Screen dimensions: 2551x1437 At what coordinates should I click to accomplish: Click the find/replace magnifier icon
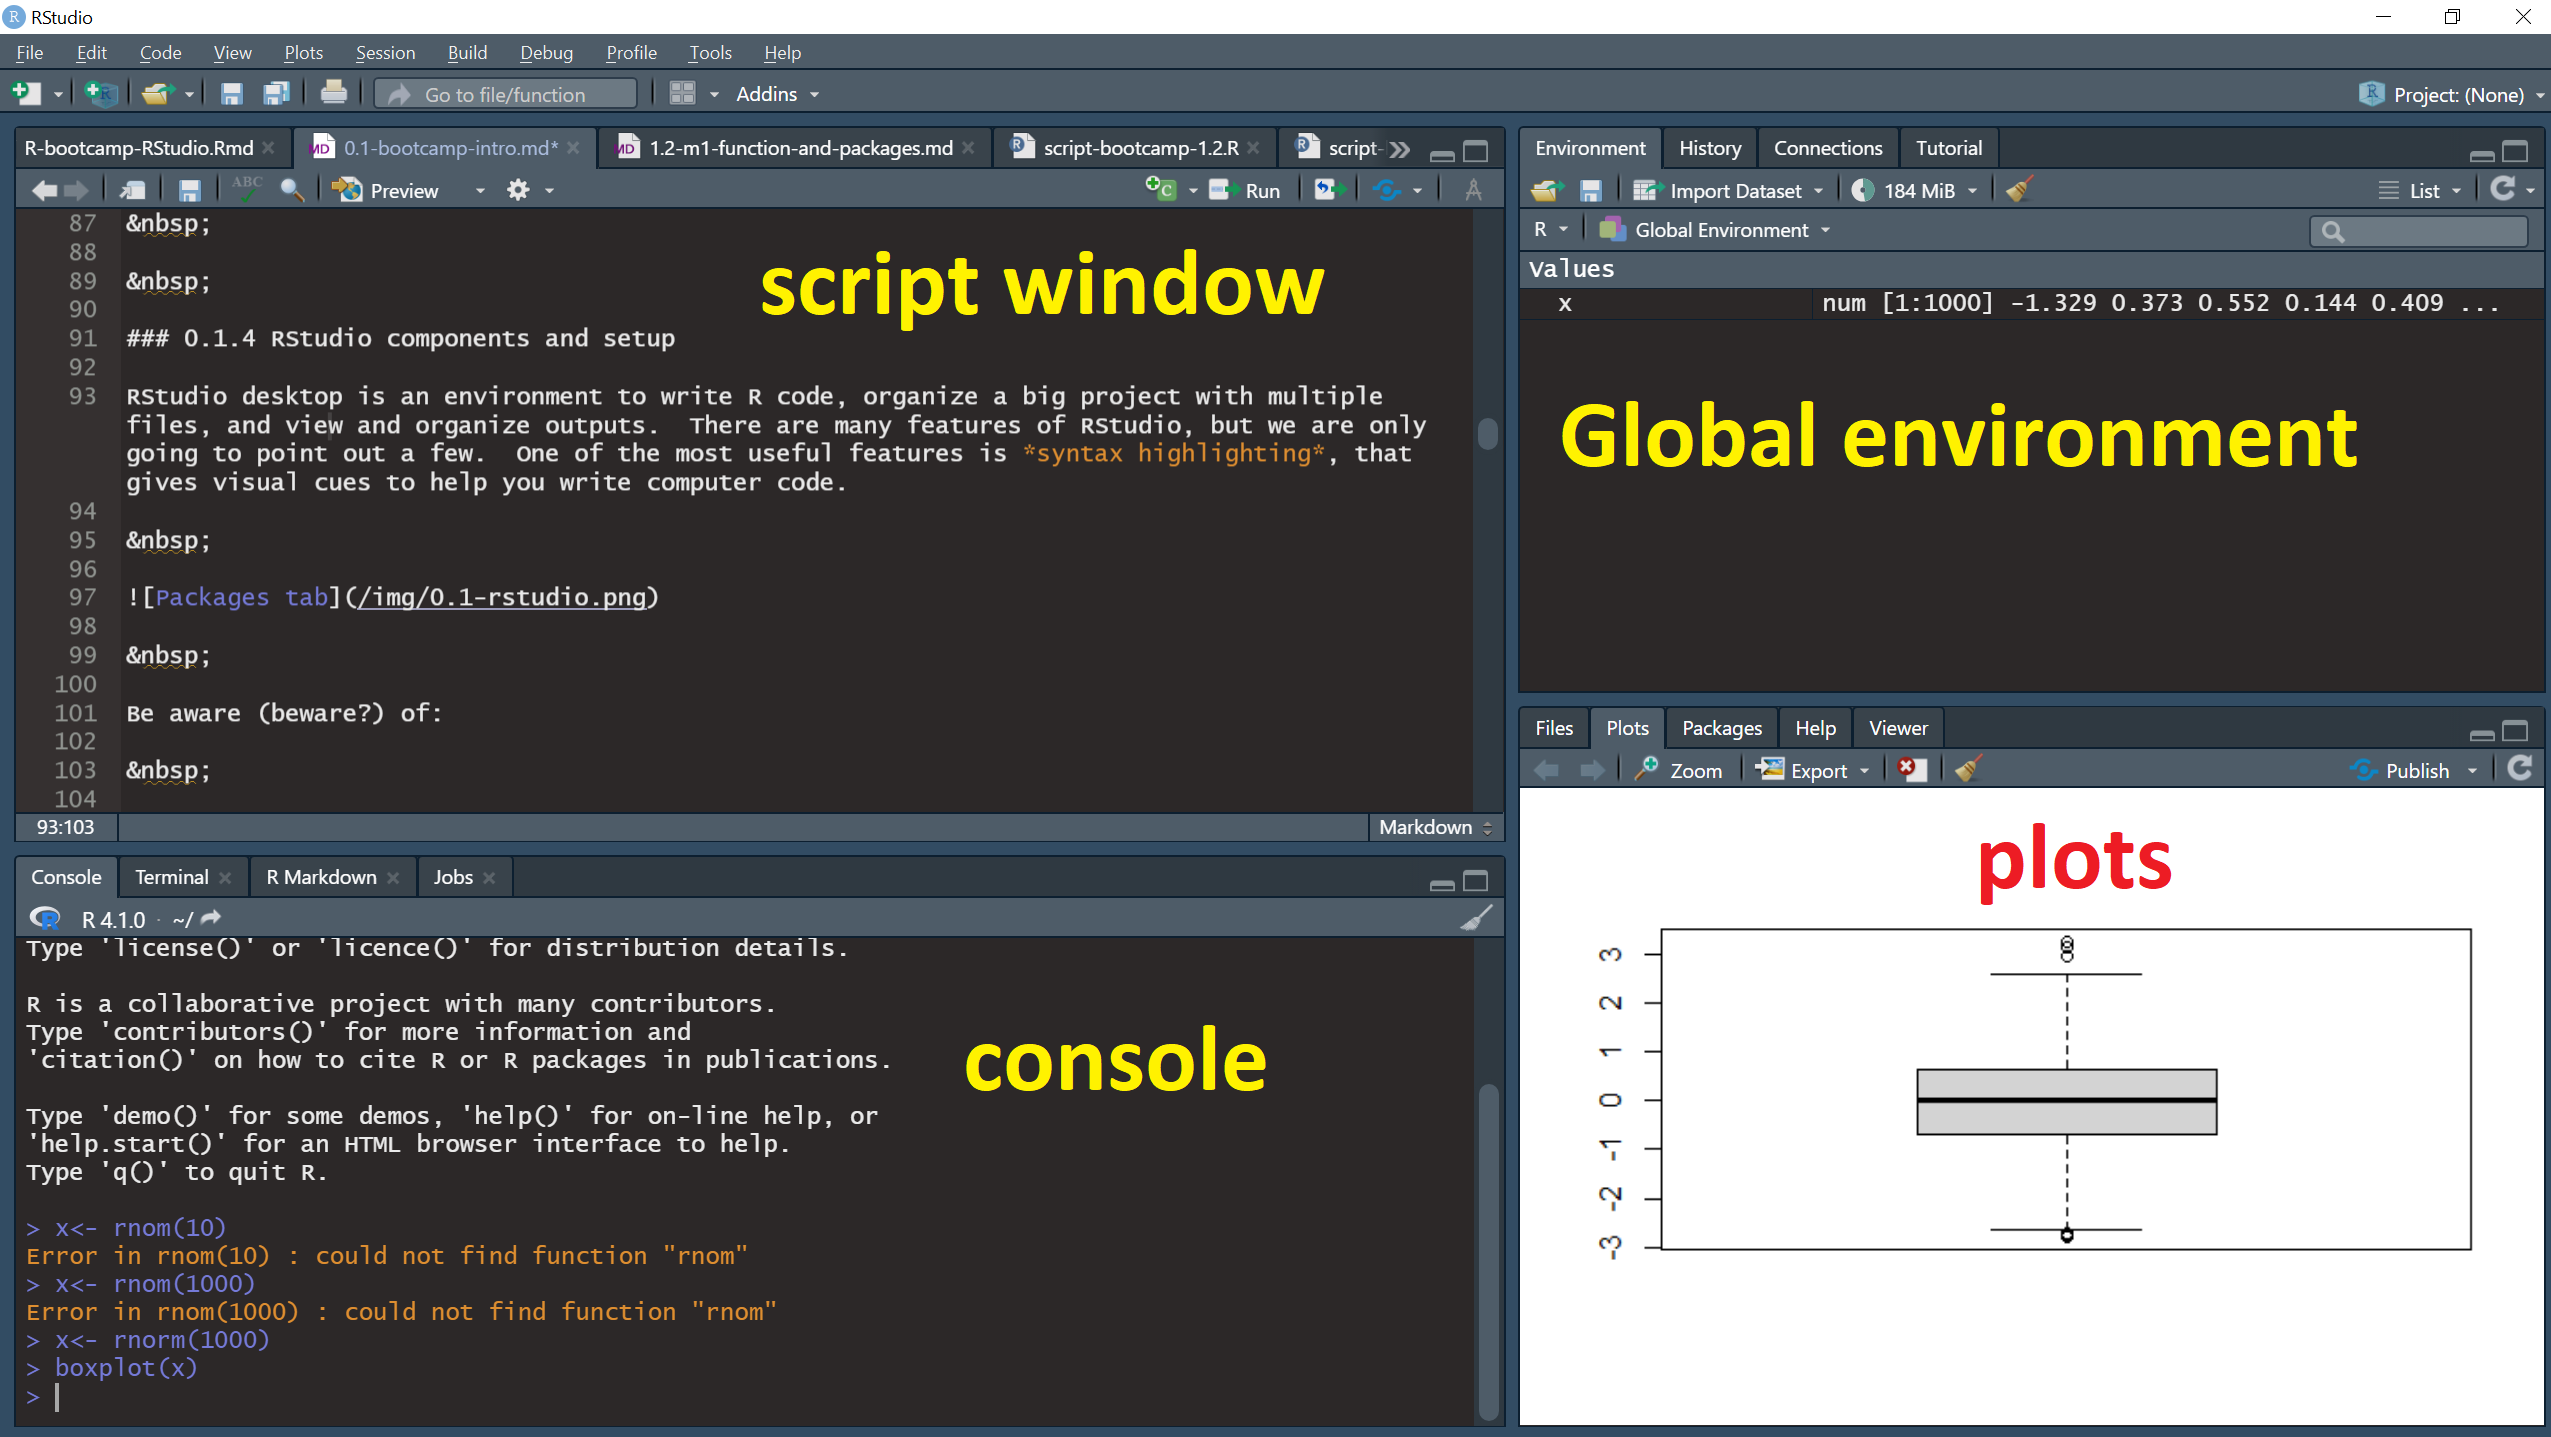pos(292,190)
